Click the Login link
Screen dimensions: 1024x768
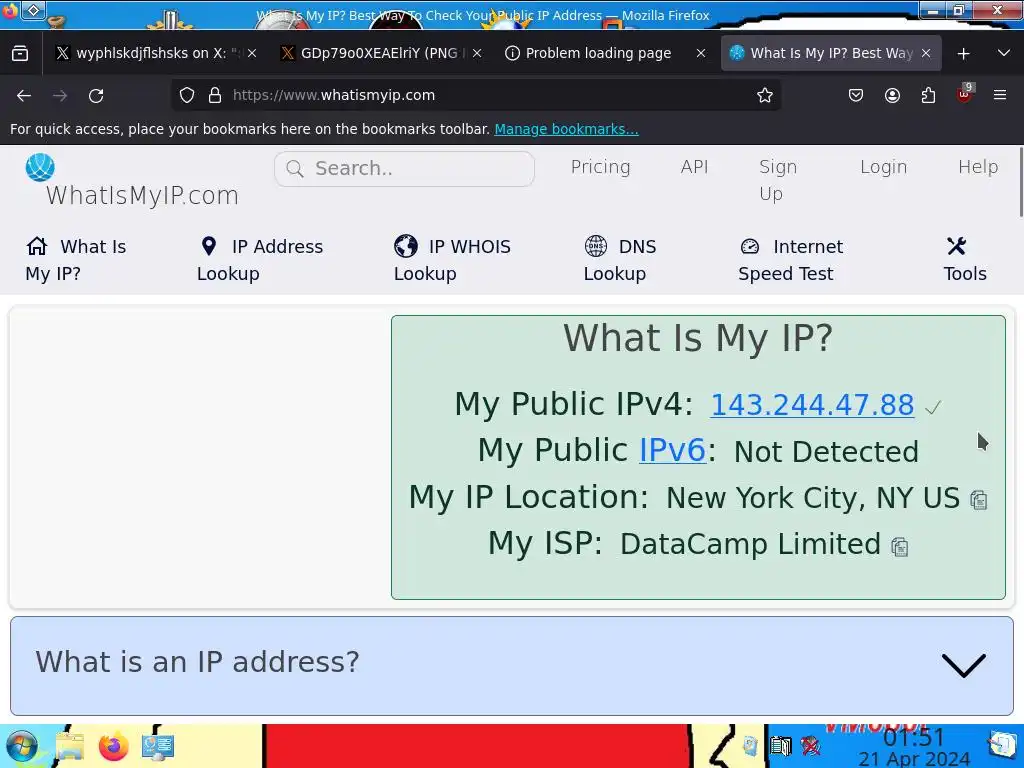pos(884,167)
